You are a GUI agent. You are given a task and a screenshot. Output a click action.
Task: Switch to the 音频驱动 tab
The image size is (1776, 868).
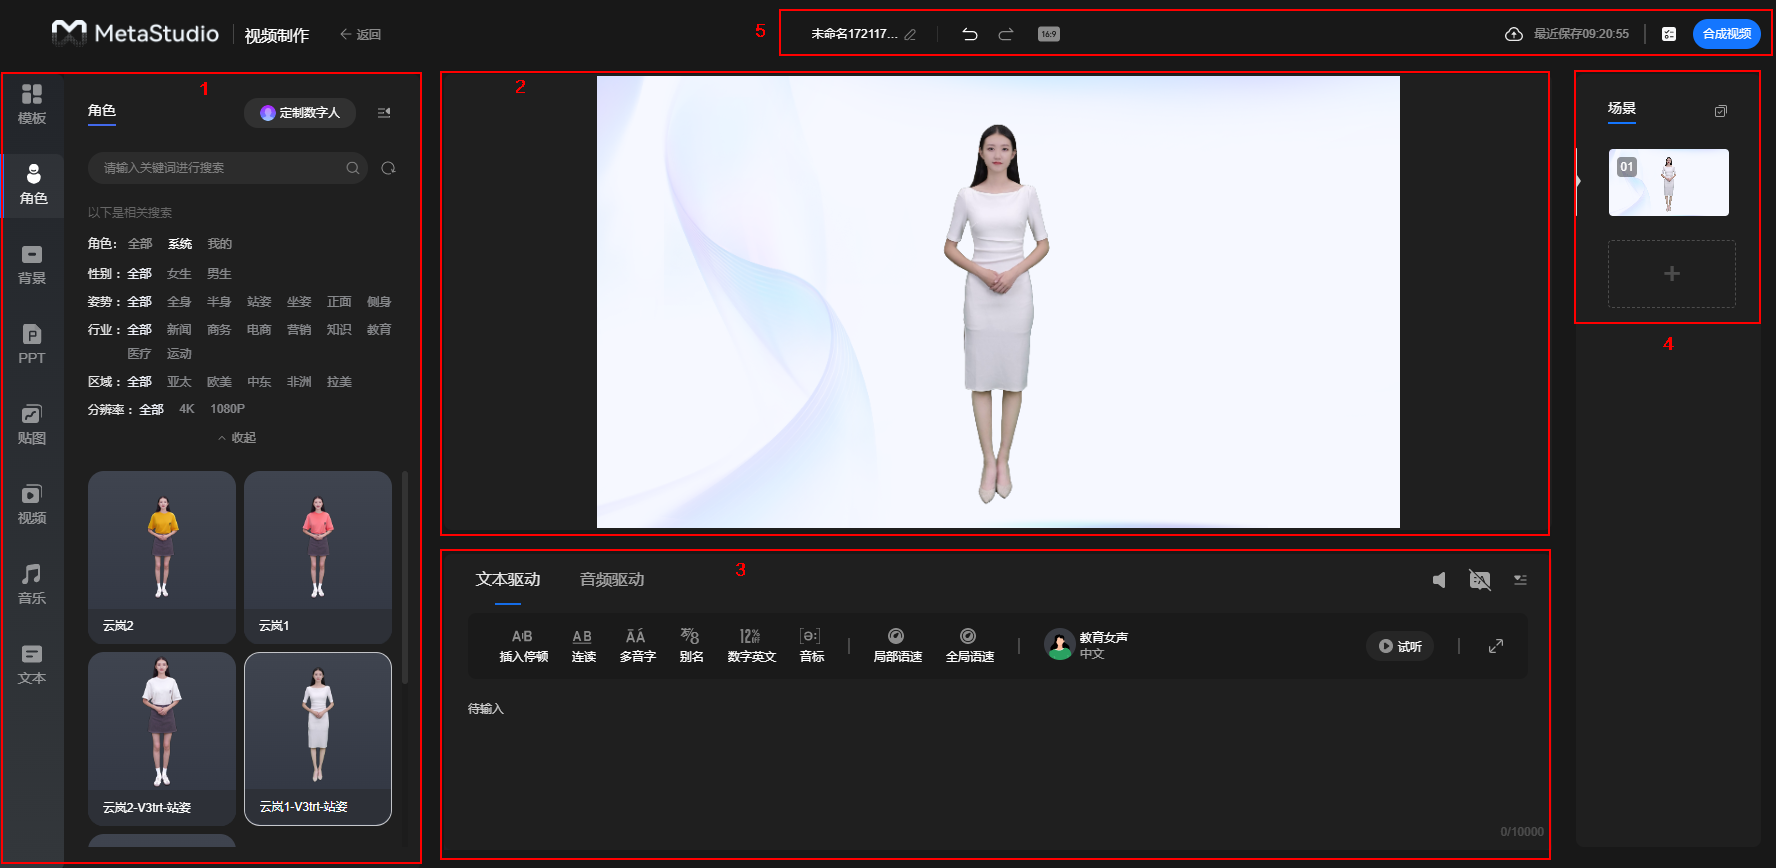tap(612, 580)
